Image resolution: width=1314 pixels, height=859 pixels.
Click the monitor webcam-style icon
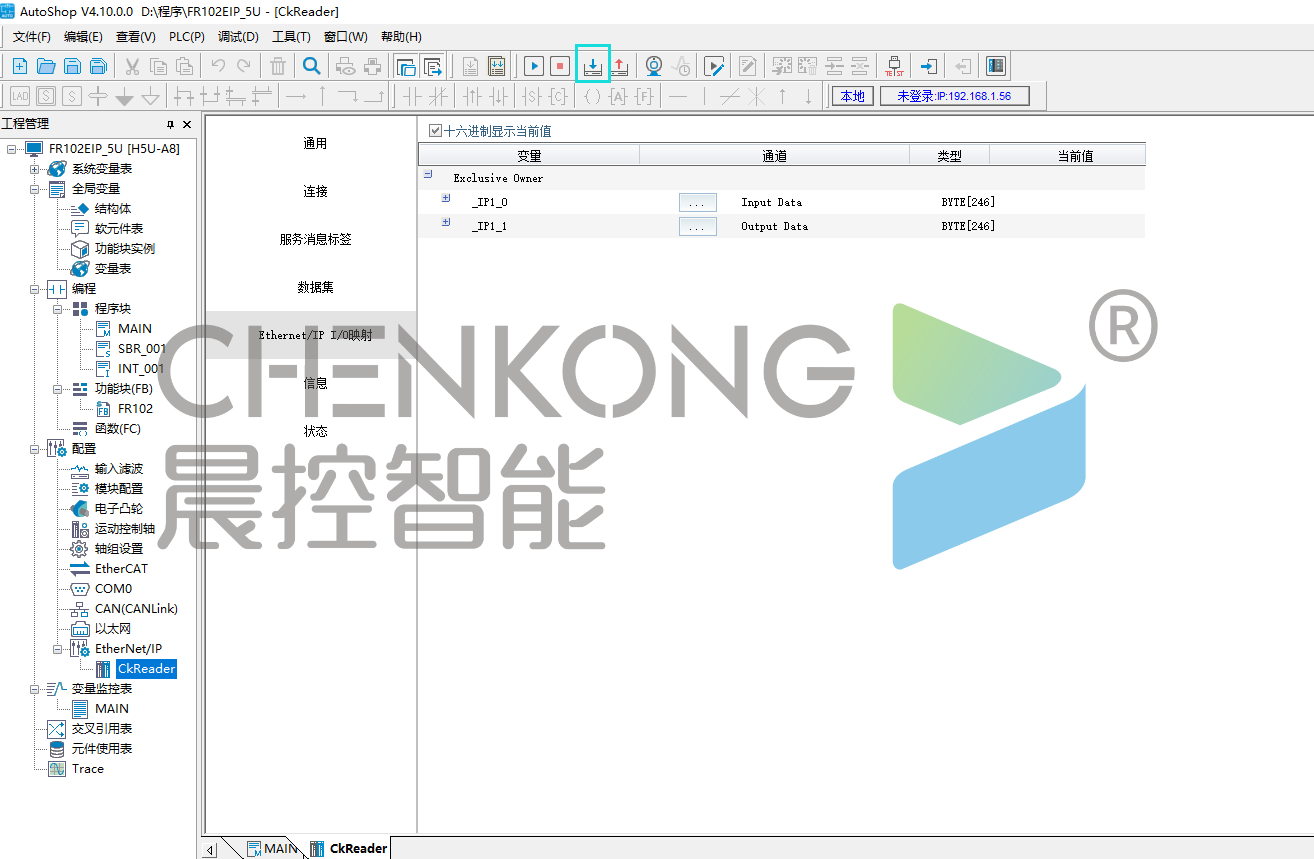(653, 66)
